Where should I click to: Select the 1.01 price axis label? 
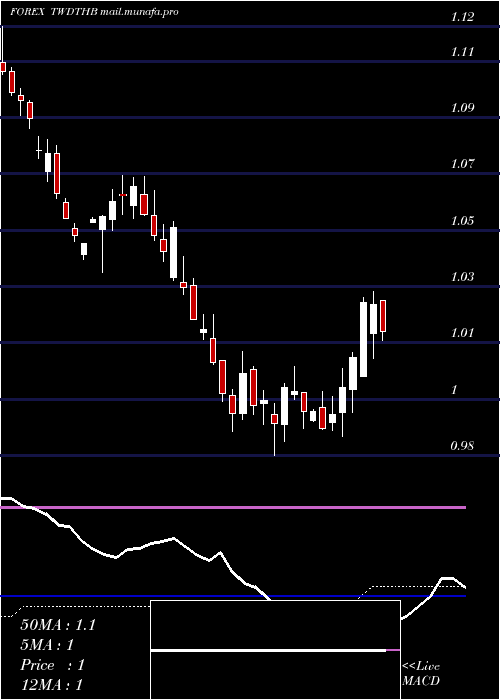click(462, 333)
